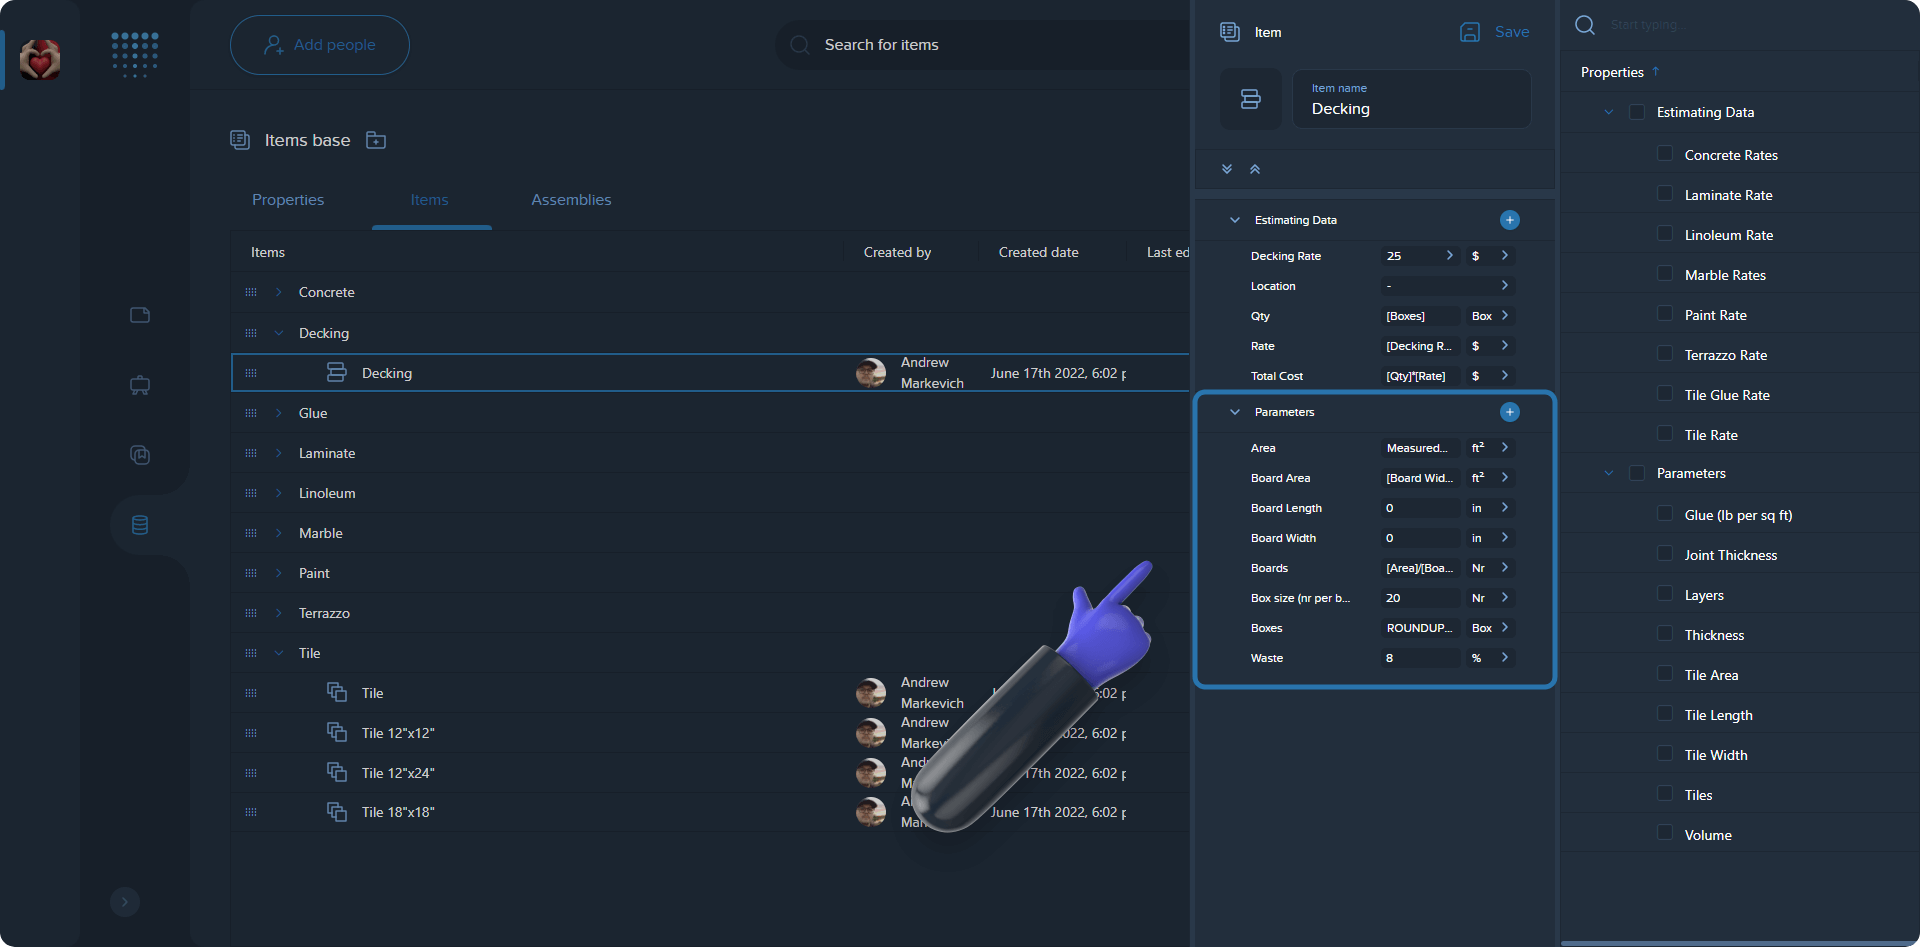
Task: Check the Estimating Data checkbox
Action: [1637, 111]
